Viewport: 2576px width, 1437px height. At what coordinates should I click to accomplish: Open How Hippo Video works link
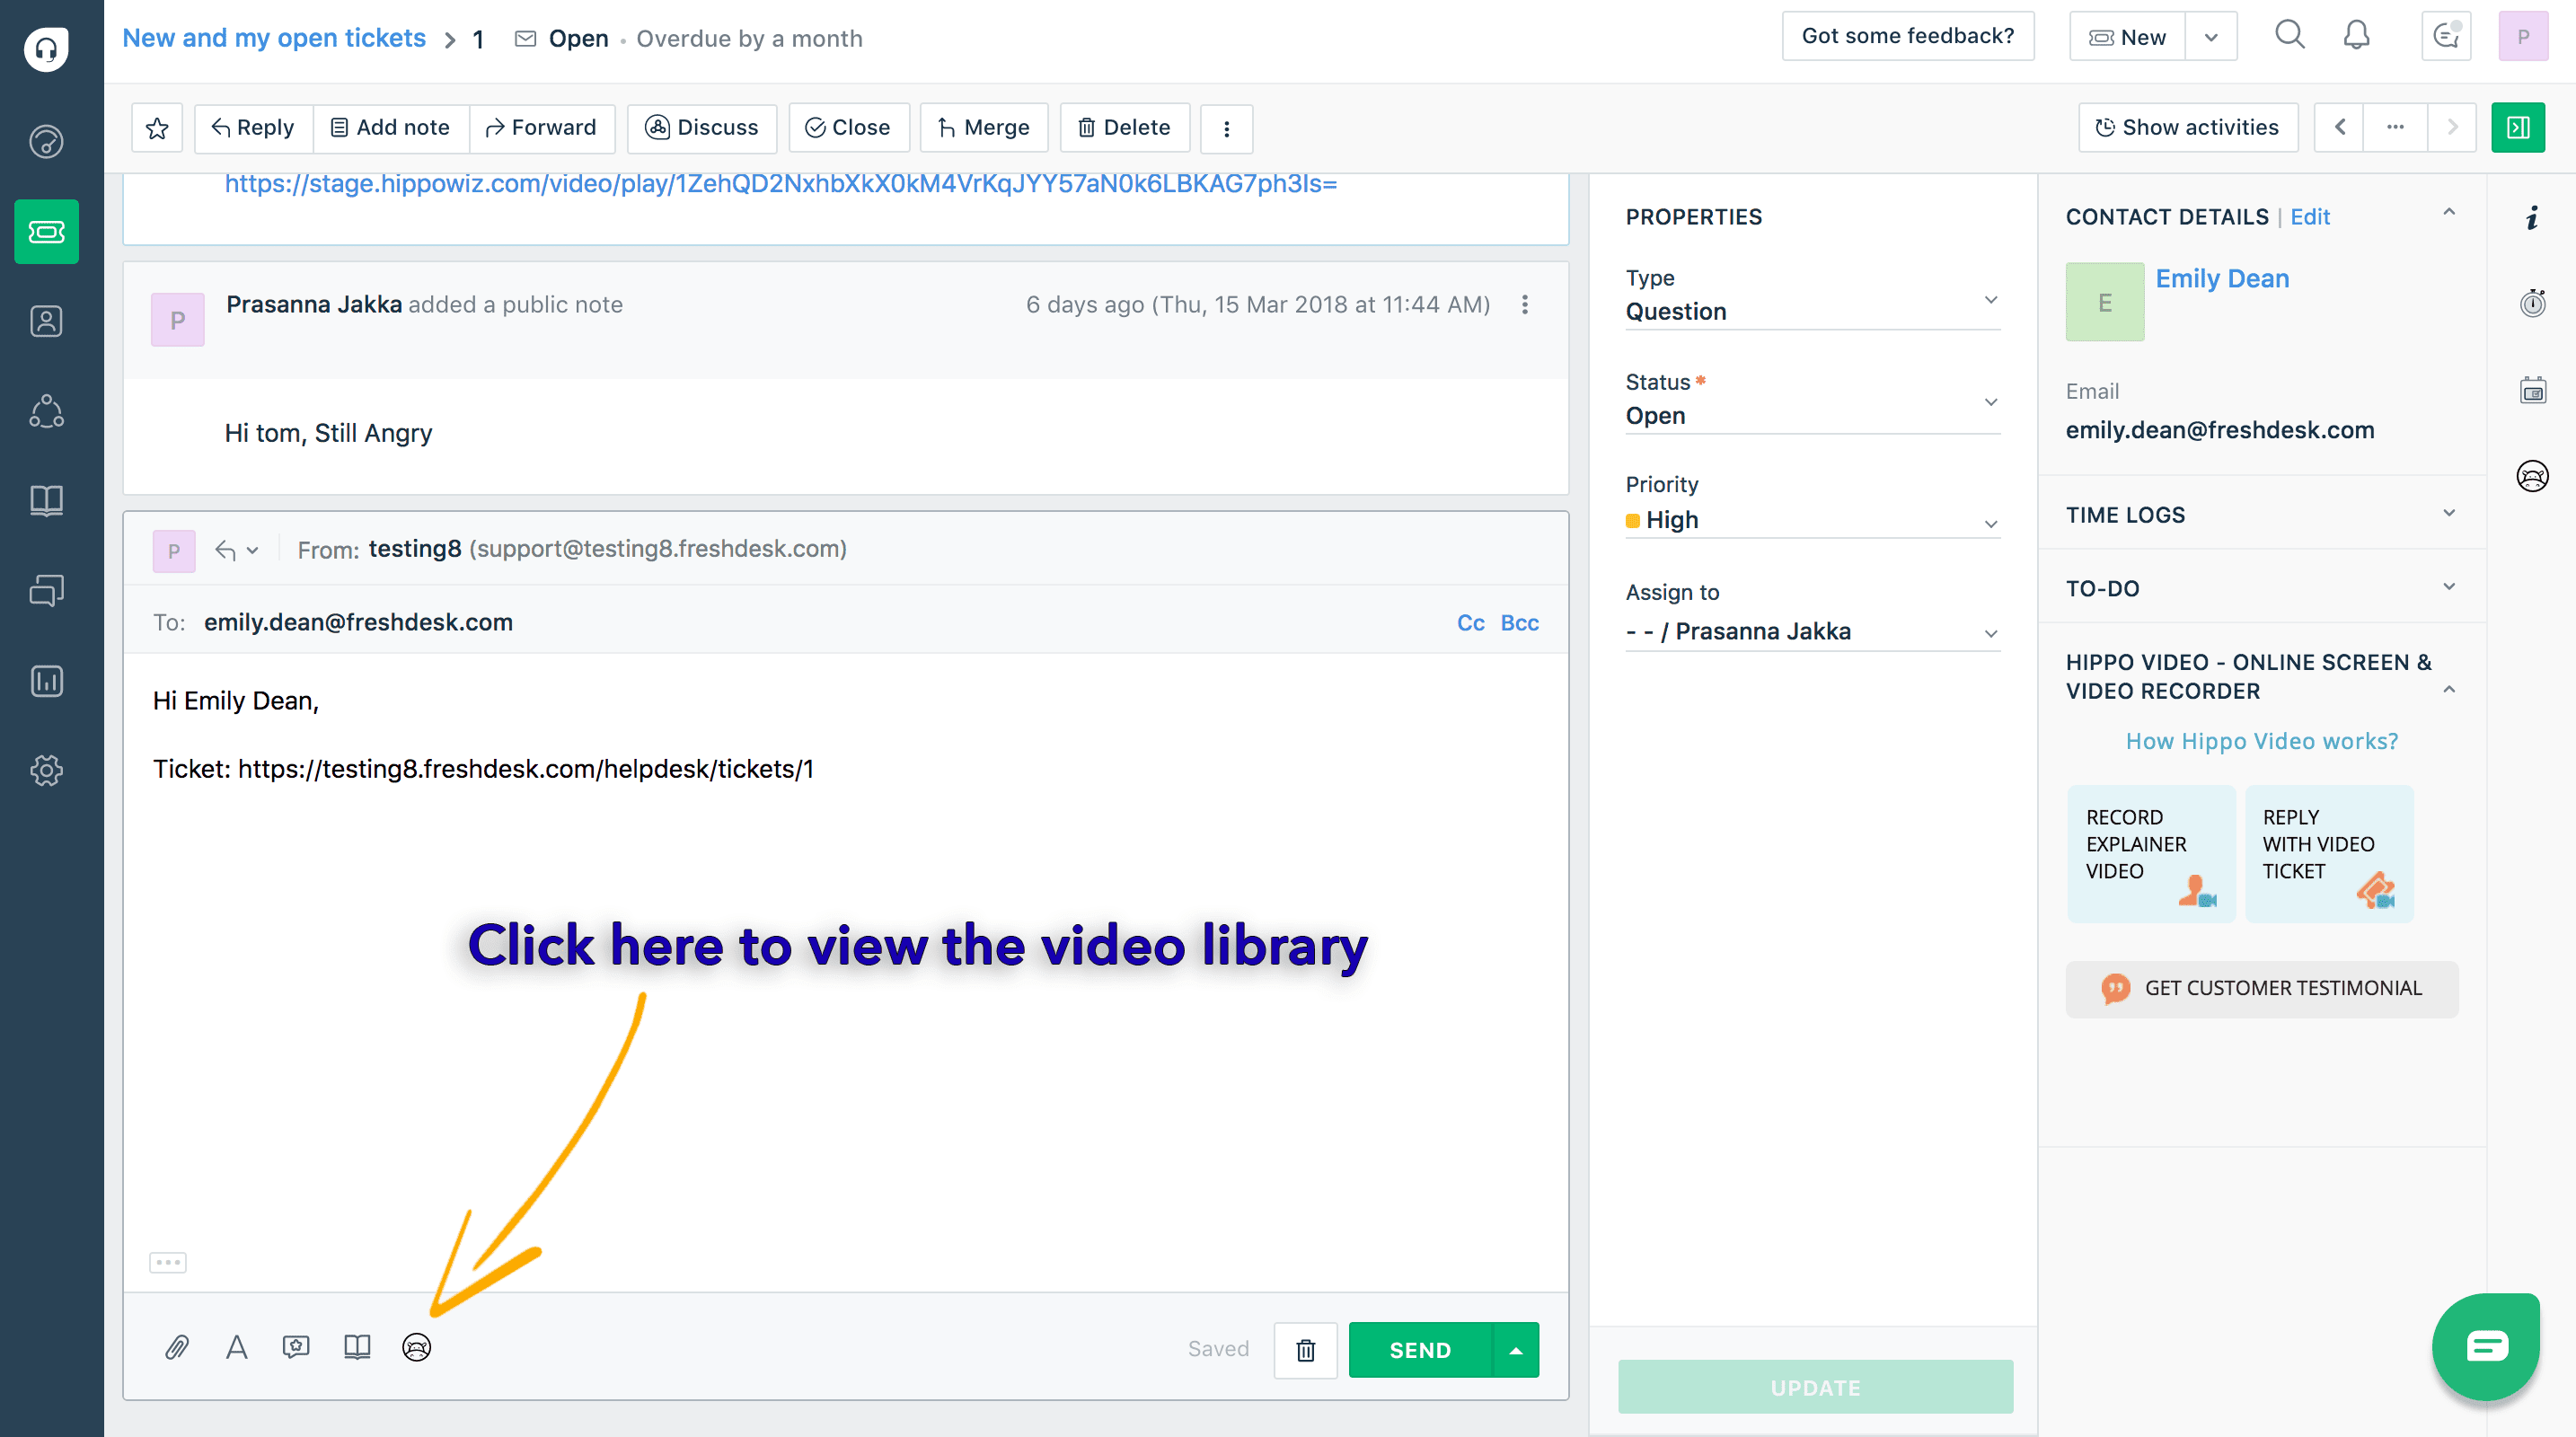[2261, 741]
